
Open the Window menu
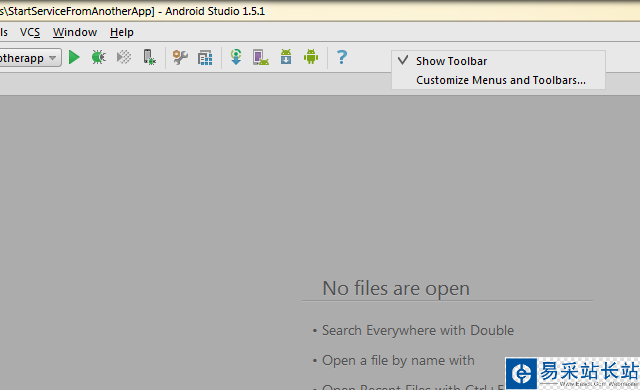tap(75, 32)
